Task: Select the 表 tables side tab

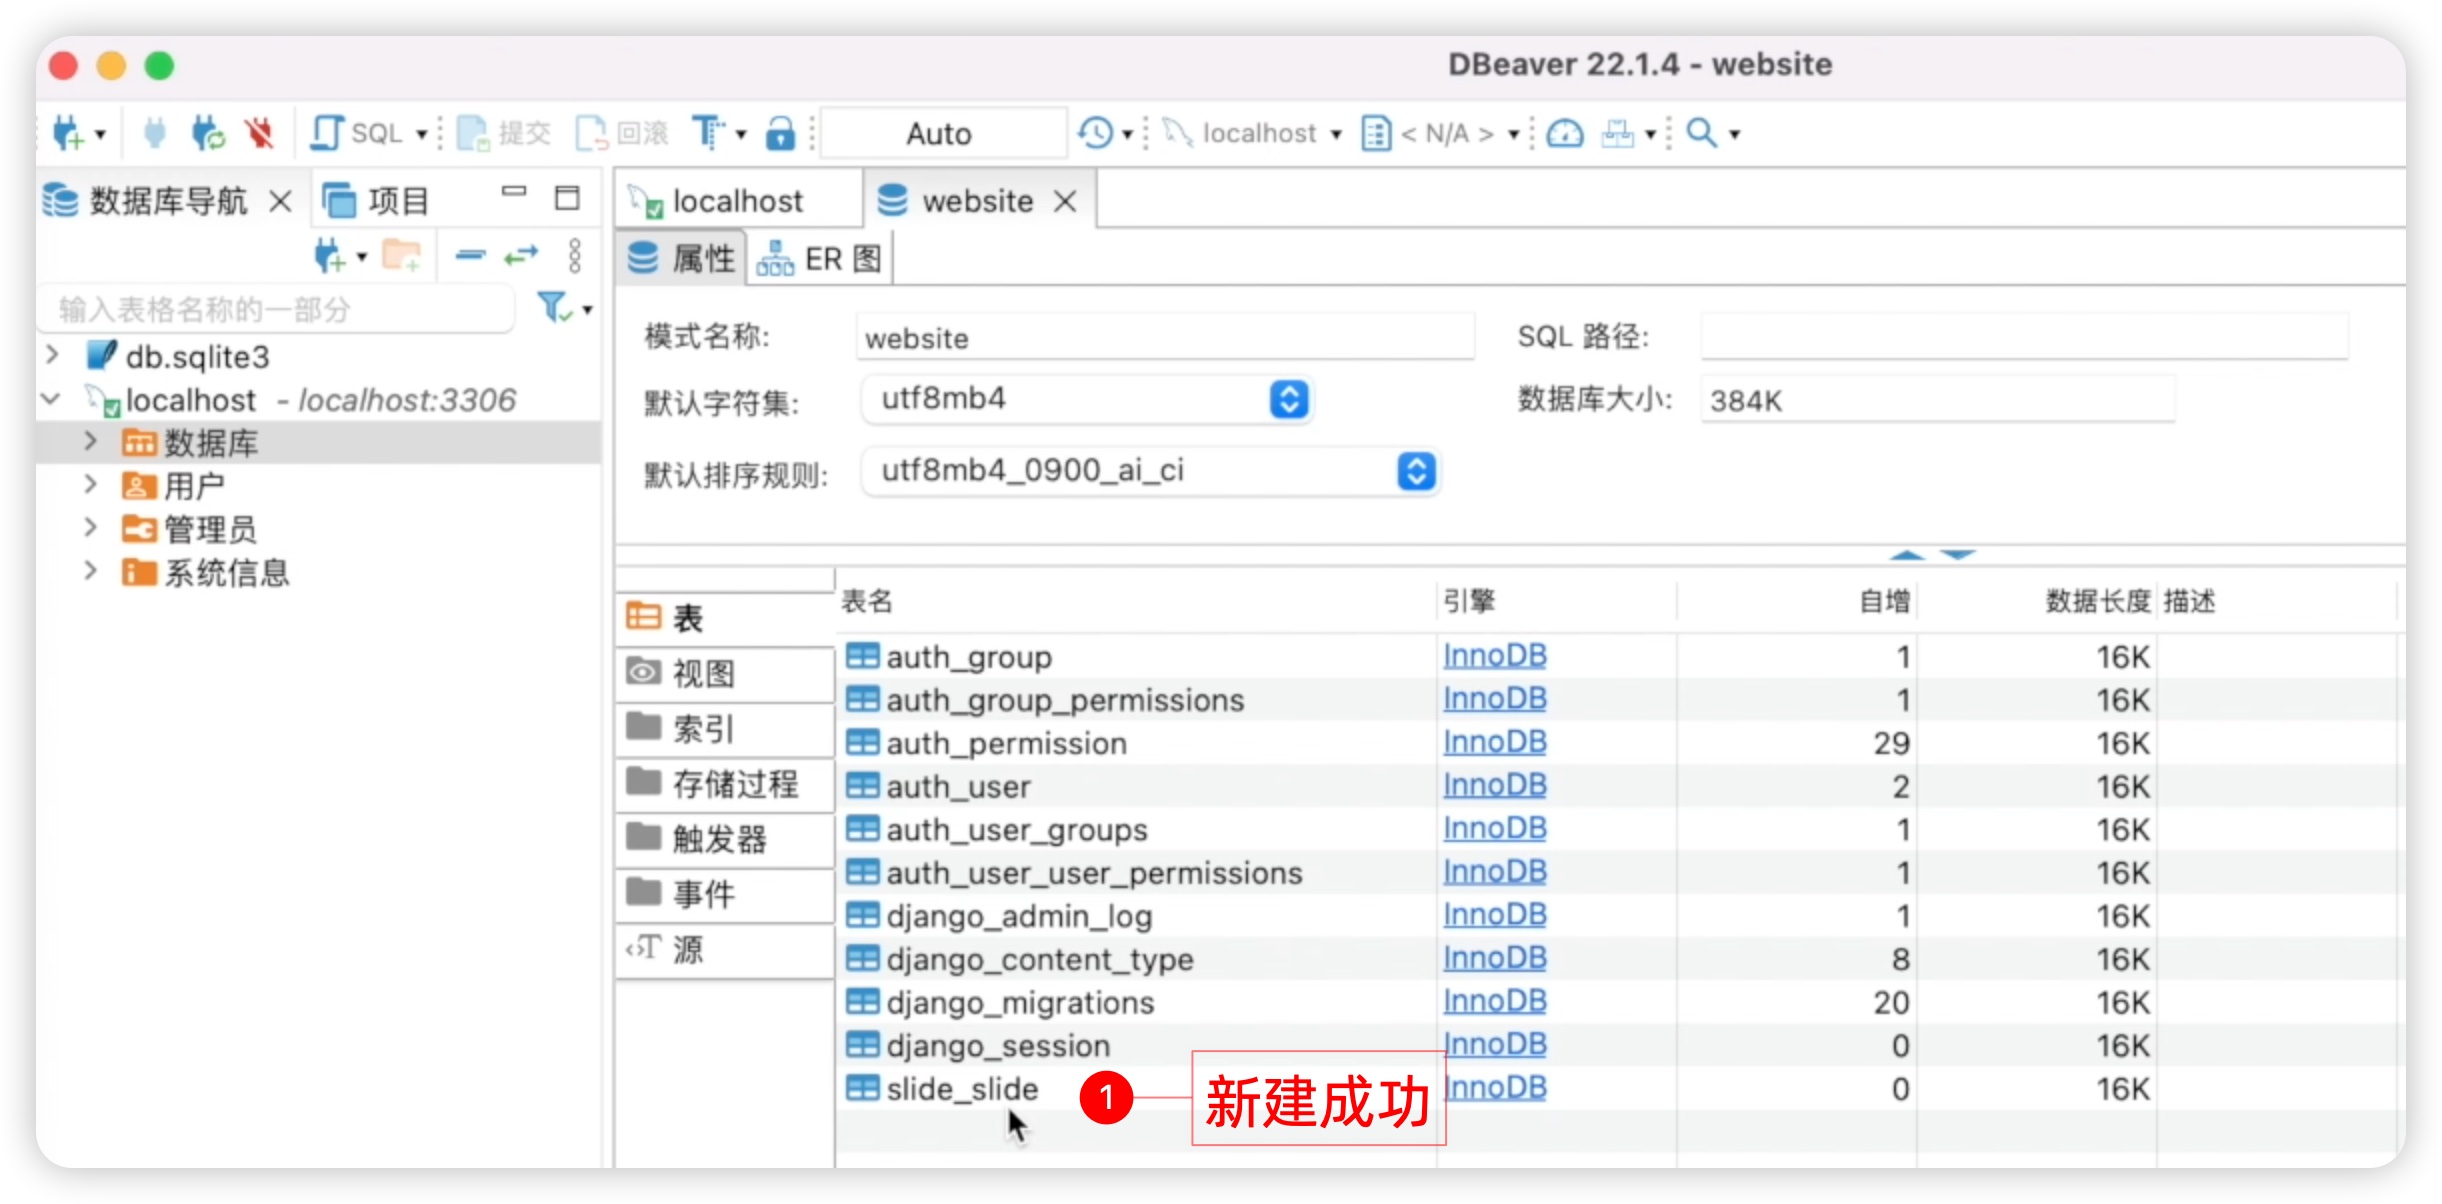Action: pos(726,618)
